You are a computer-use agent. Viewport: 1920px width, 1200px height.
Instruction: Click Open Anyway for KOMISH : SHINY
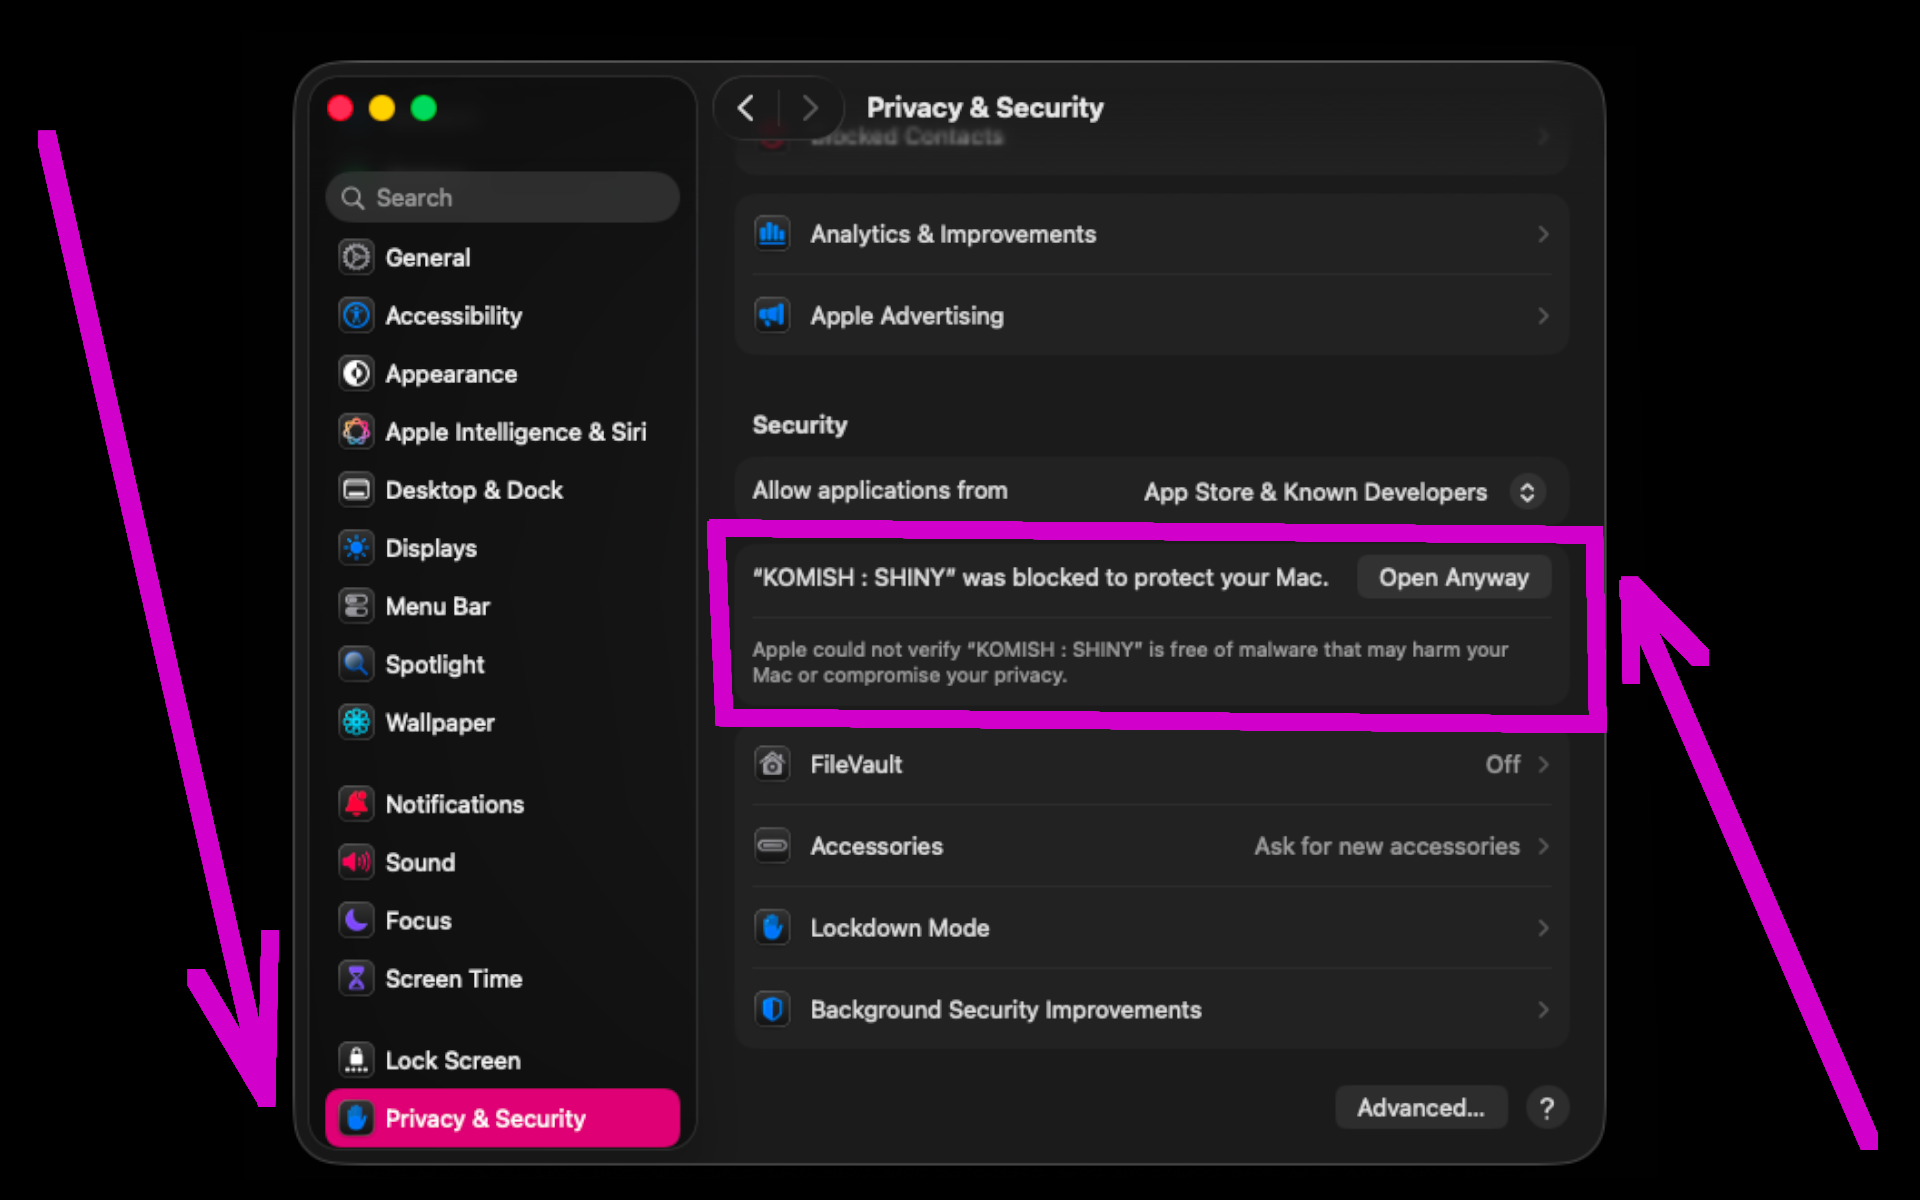pos(1453,577)
